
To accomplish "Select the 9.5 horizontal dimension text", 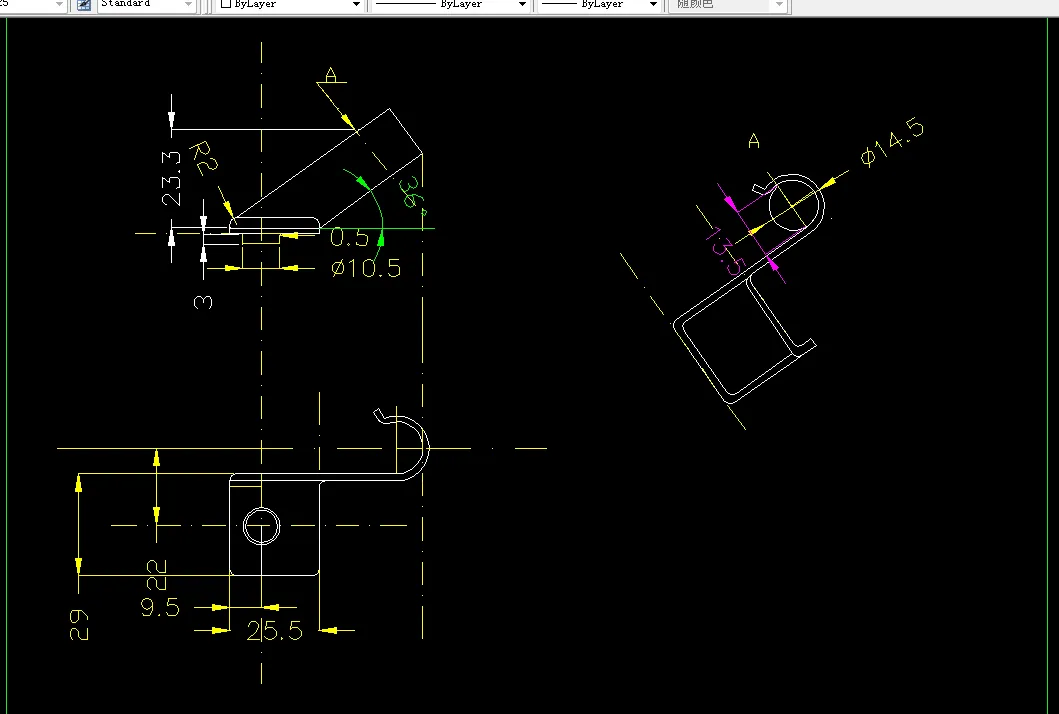I will click(160, 607).
